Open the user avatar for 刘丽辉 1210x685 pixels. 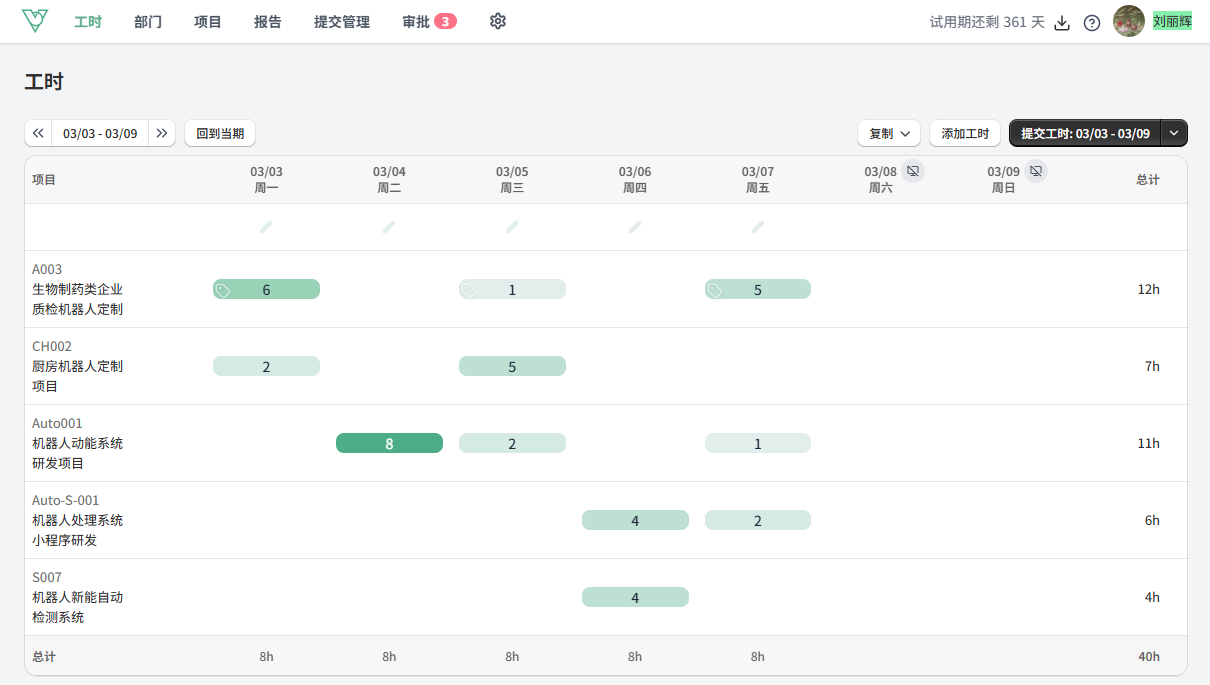(1129, 21)
